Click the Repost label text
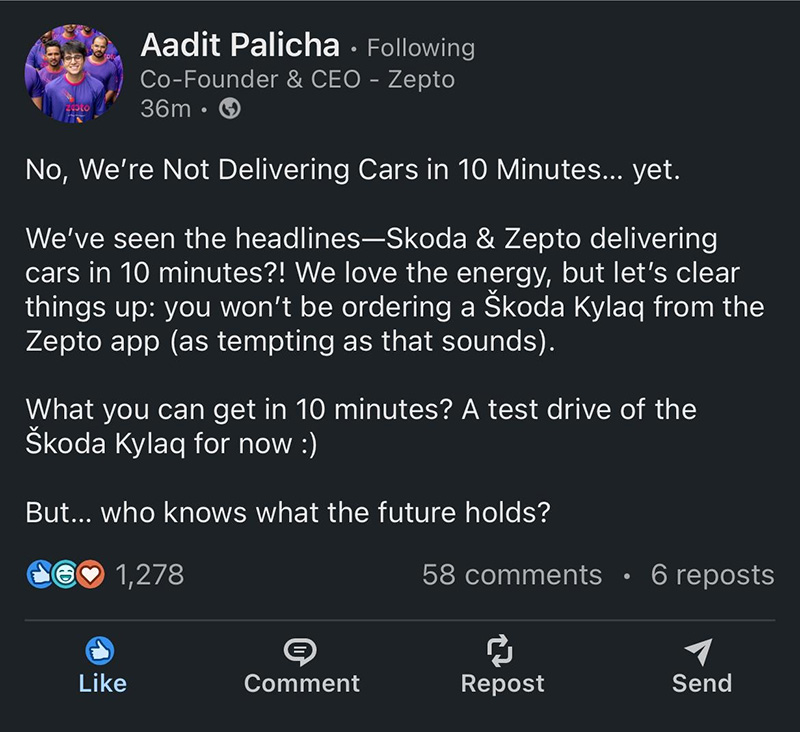 (502, 684)
